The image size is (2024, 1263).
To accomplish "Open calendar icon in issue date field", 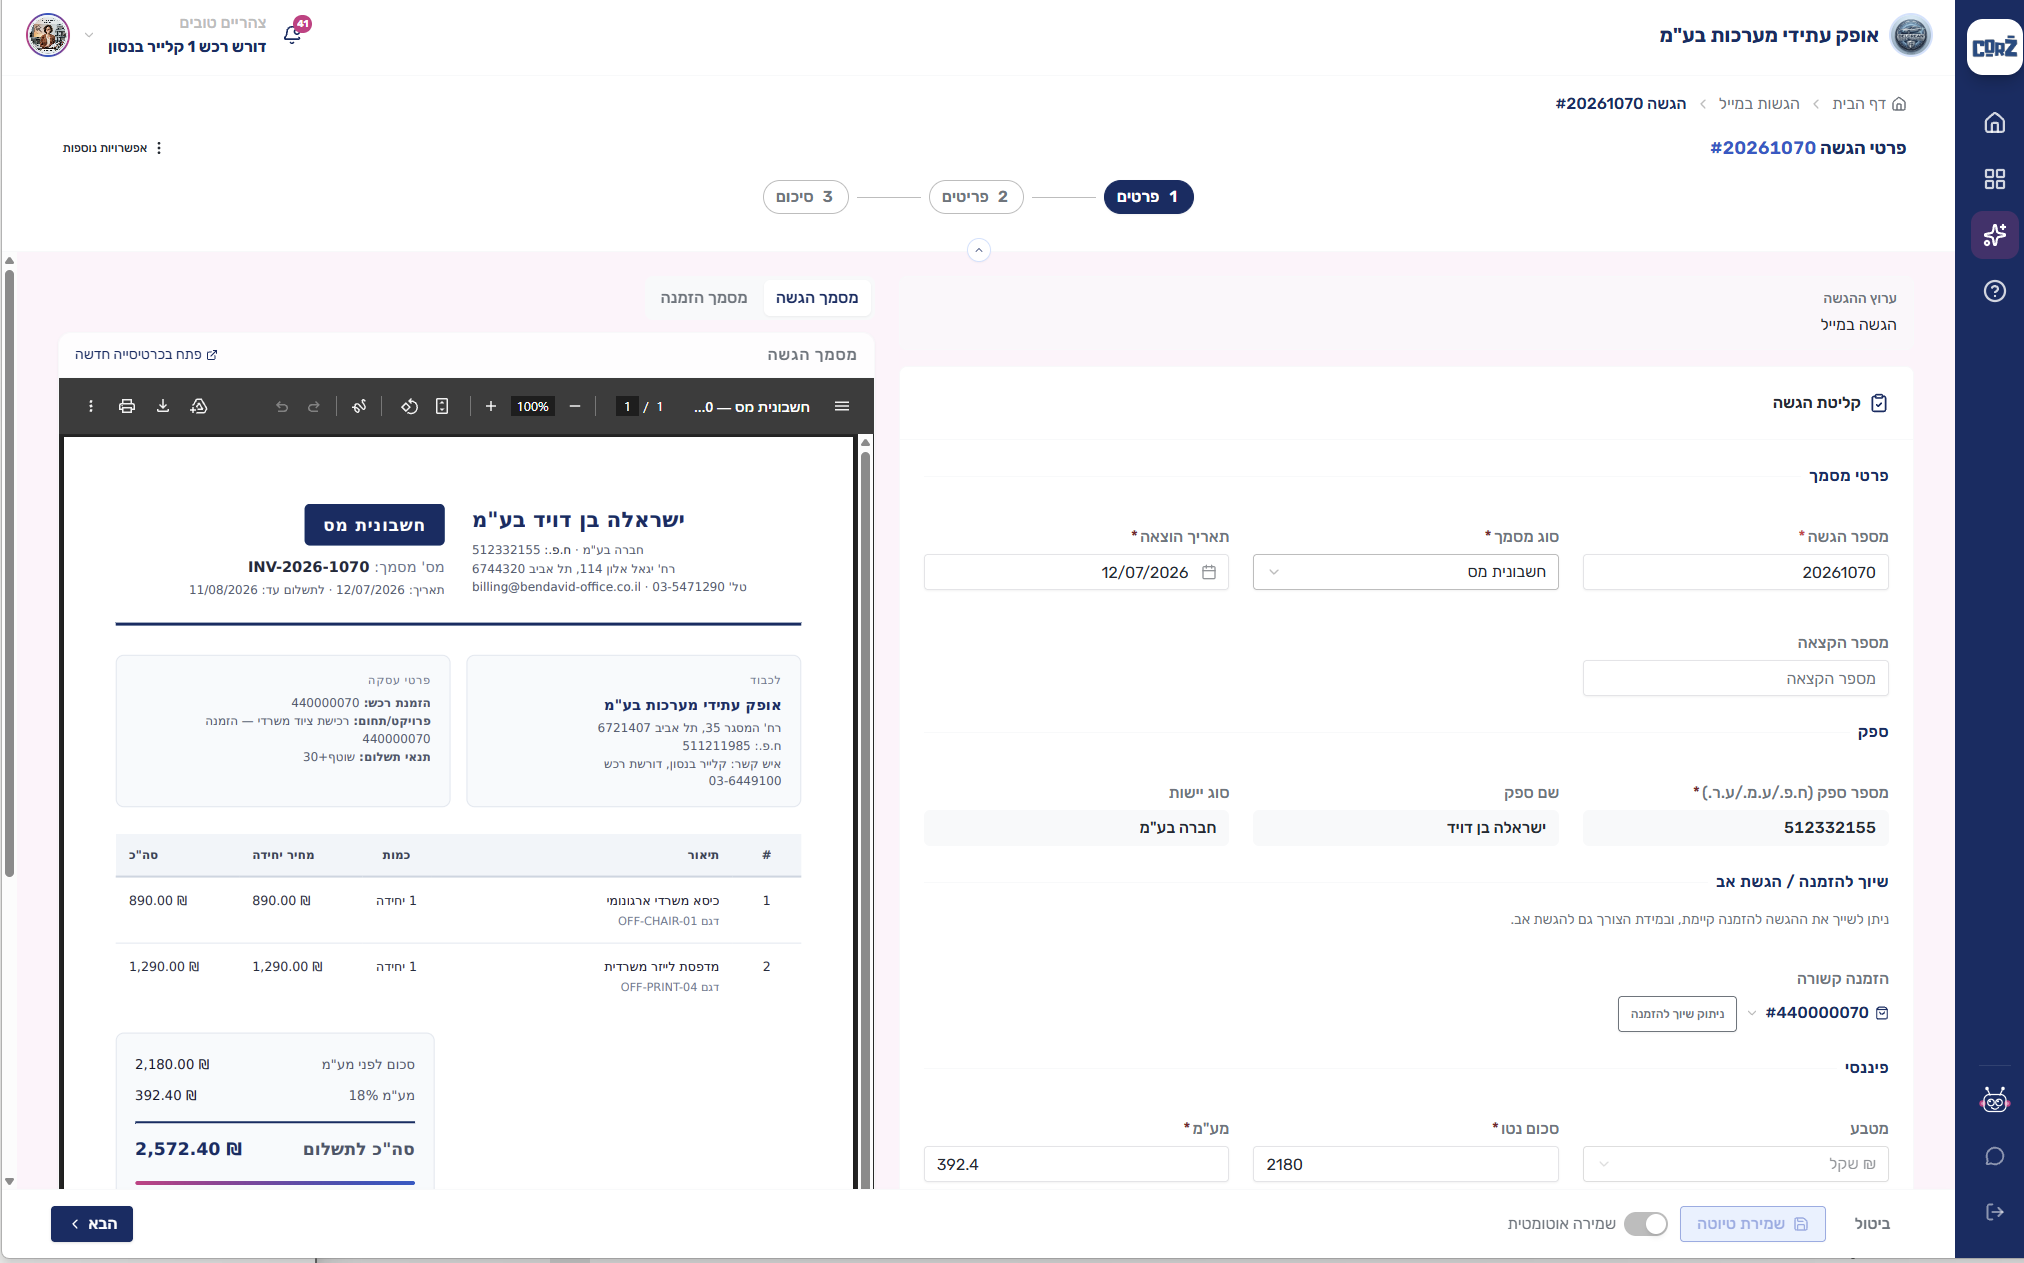I will [1209, 572].
